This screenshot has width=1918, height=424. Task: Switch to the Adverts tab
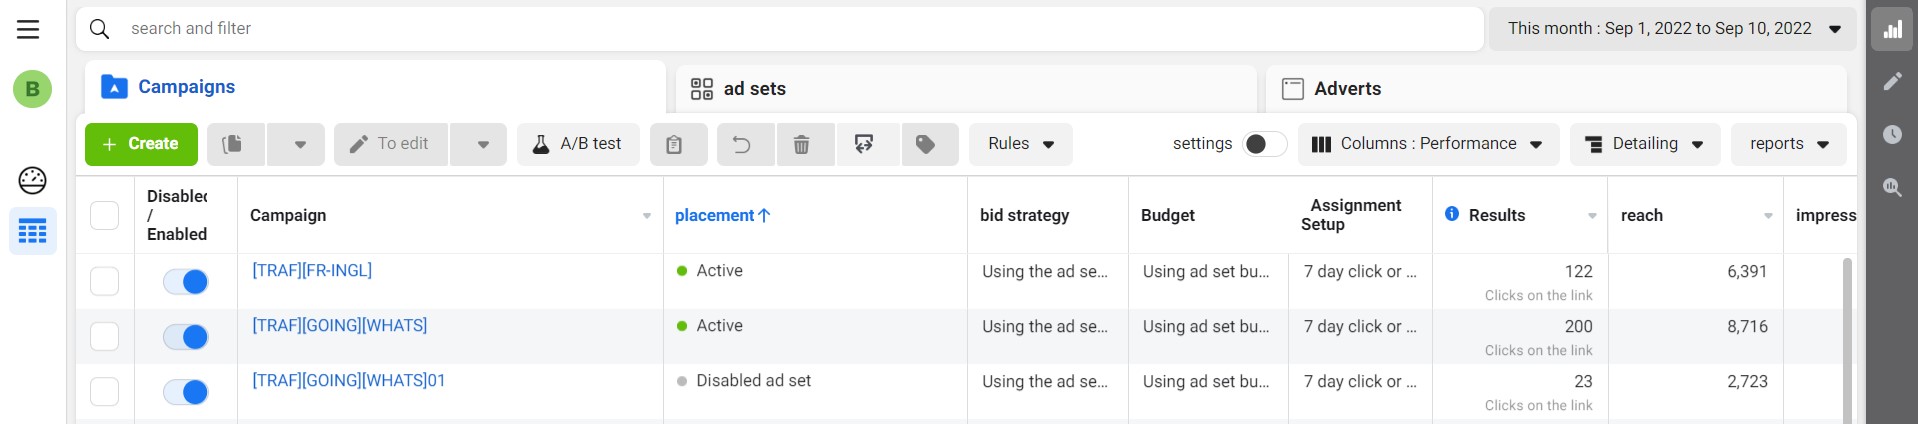click(1346, 89)
